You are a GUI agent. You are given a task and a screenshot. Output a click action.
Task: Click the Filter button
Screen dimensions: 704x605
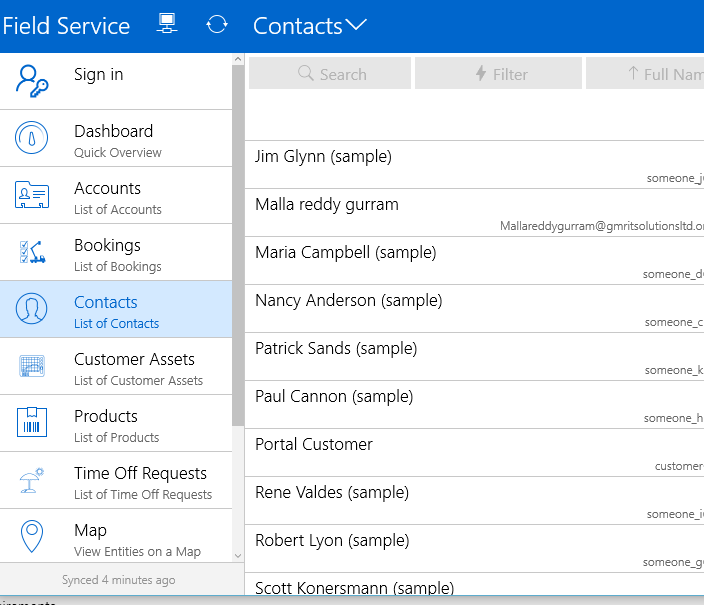[498, 73]
